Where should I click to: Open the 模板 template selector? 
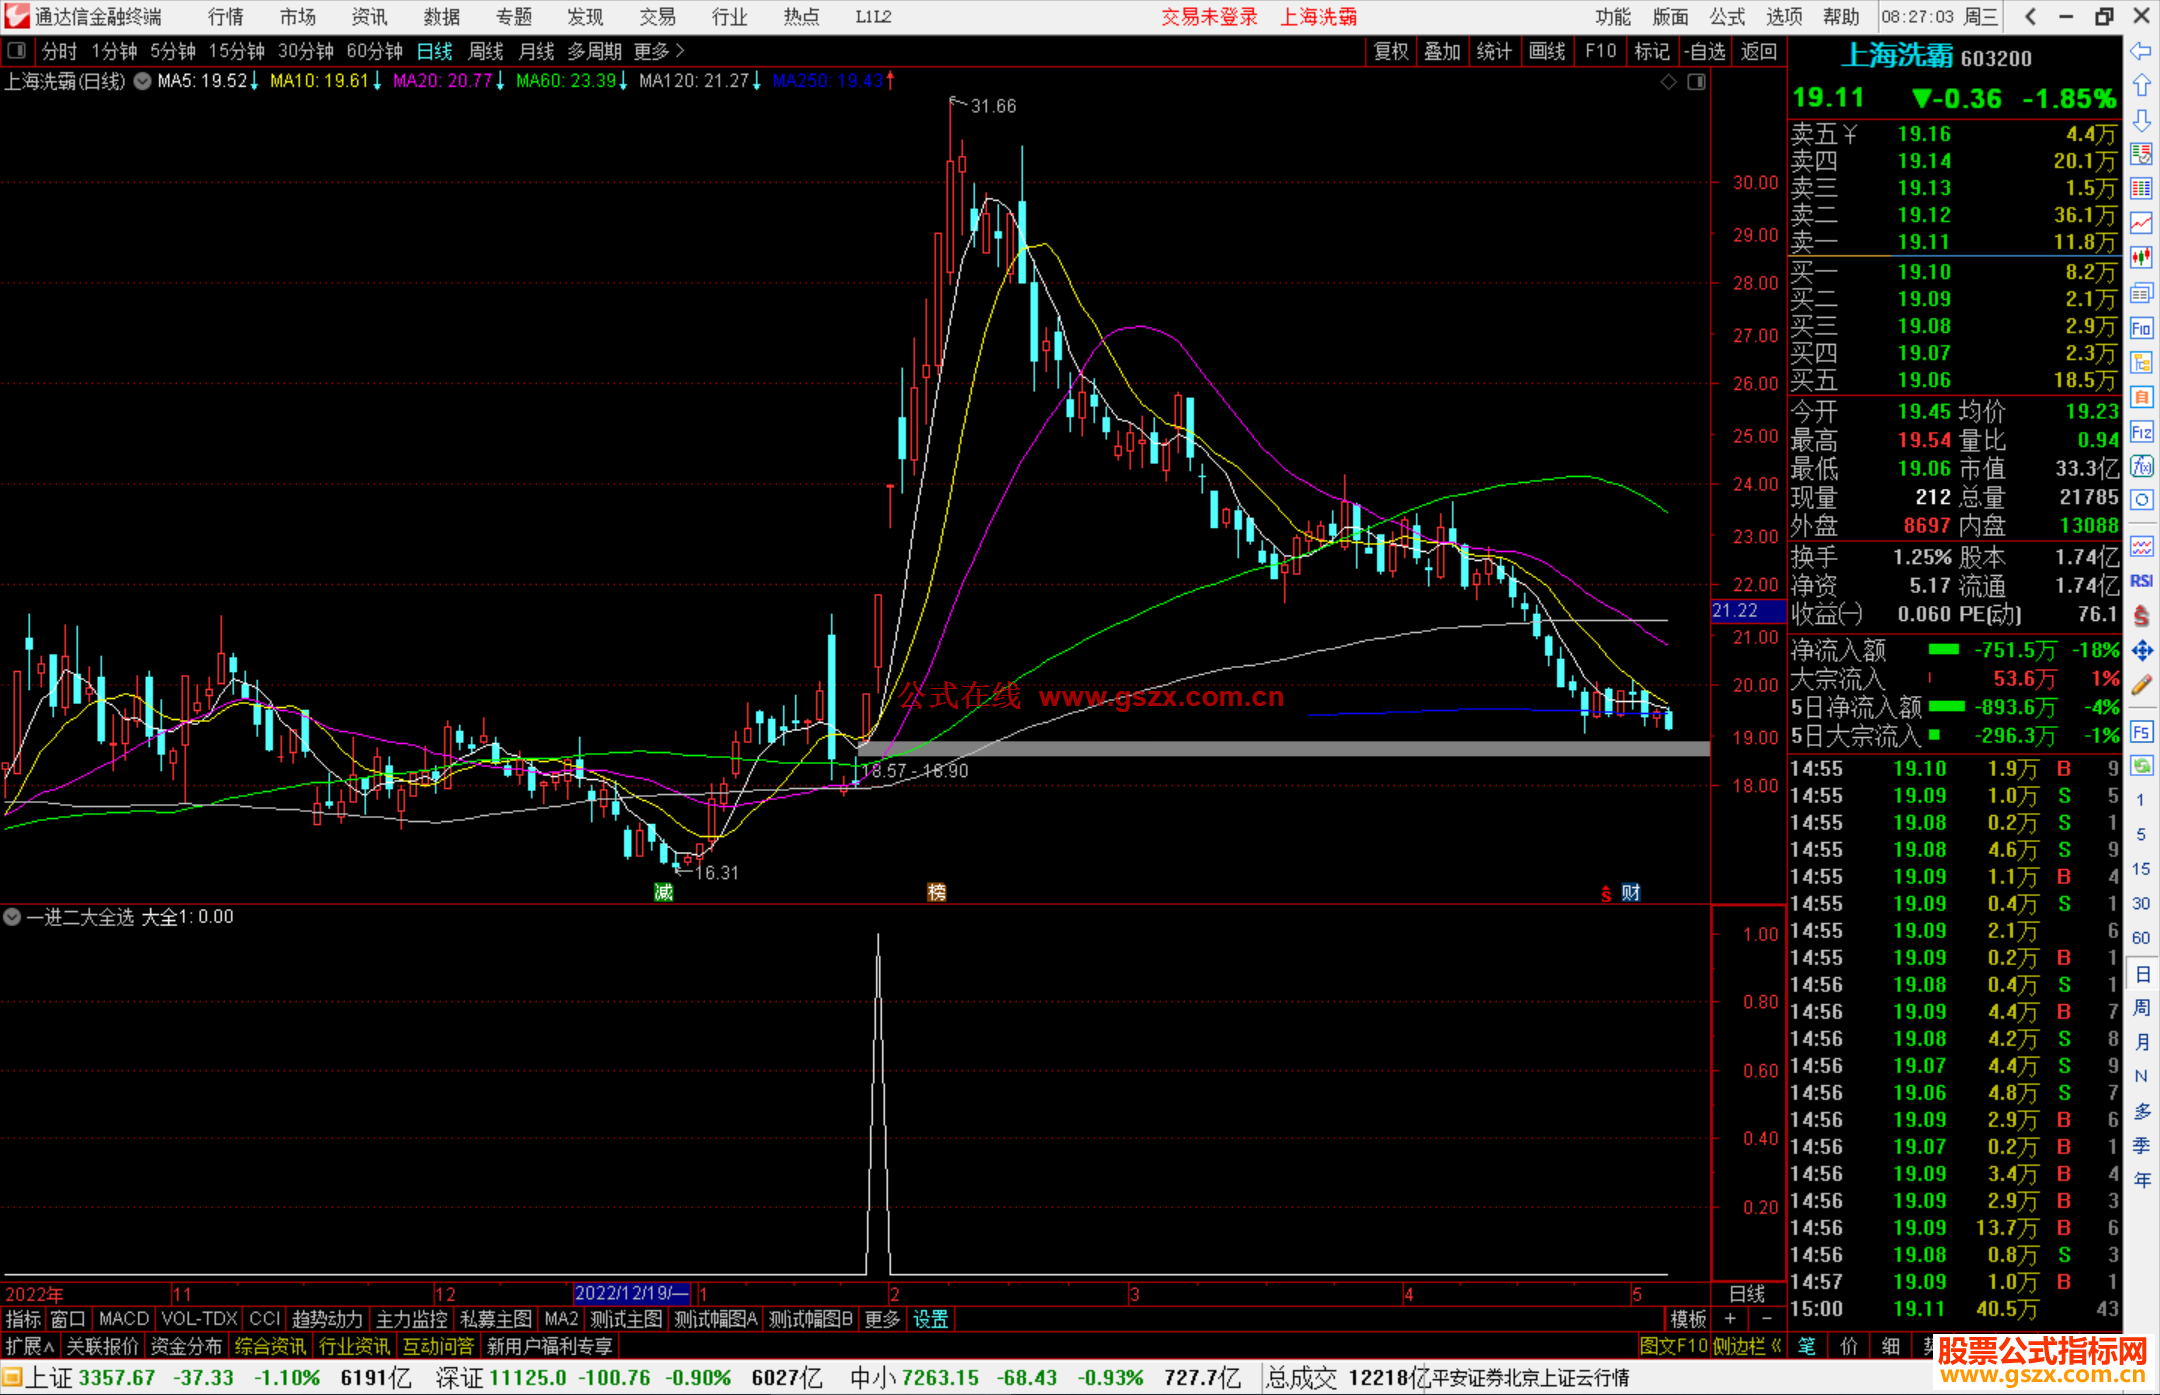(1688, 1319)
